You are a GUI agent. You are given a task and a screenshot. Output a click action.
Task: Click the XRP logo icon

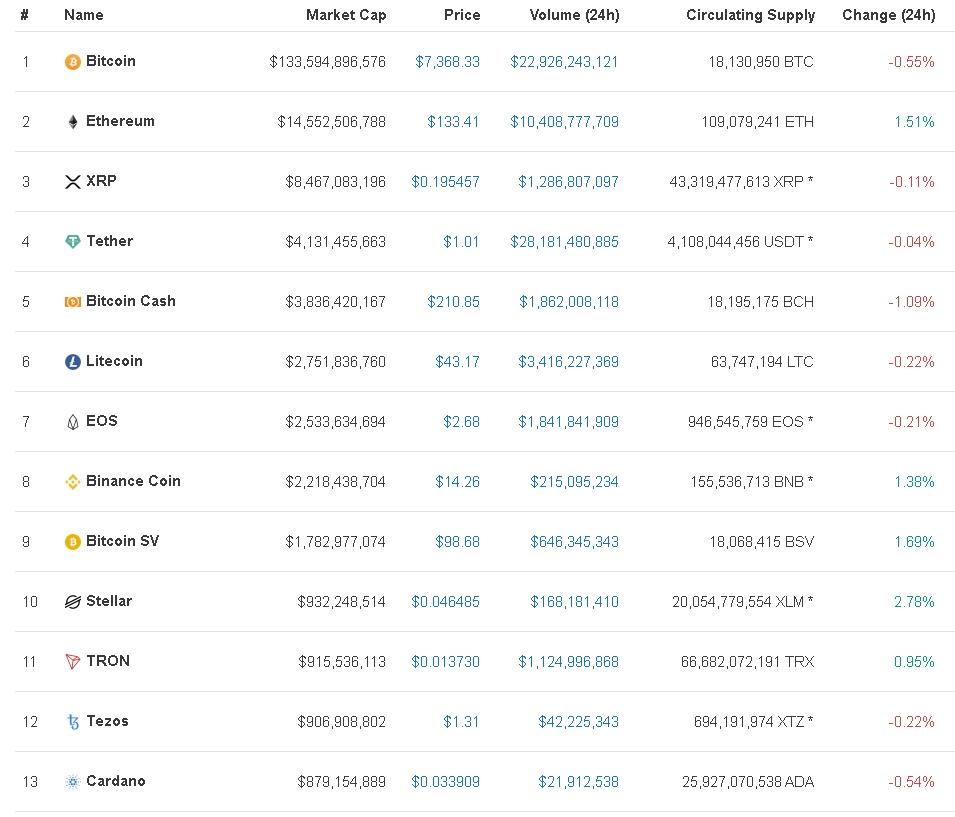[72, 182]
